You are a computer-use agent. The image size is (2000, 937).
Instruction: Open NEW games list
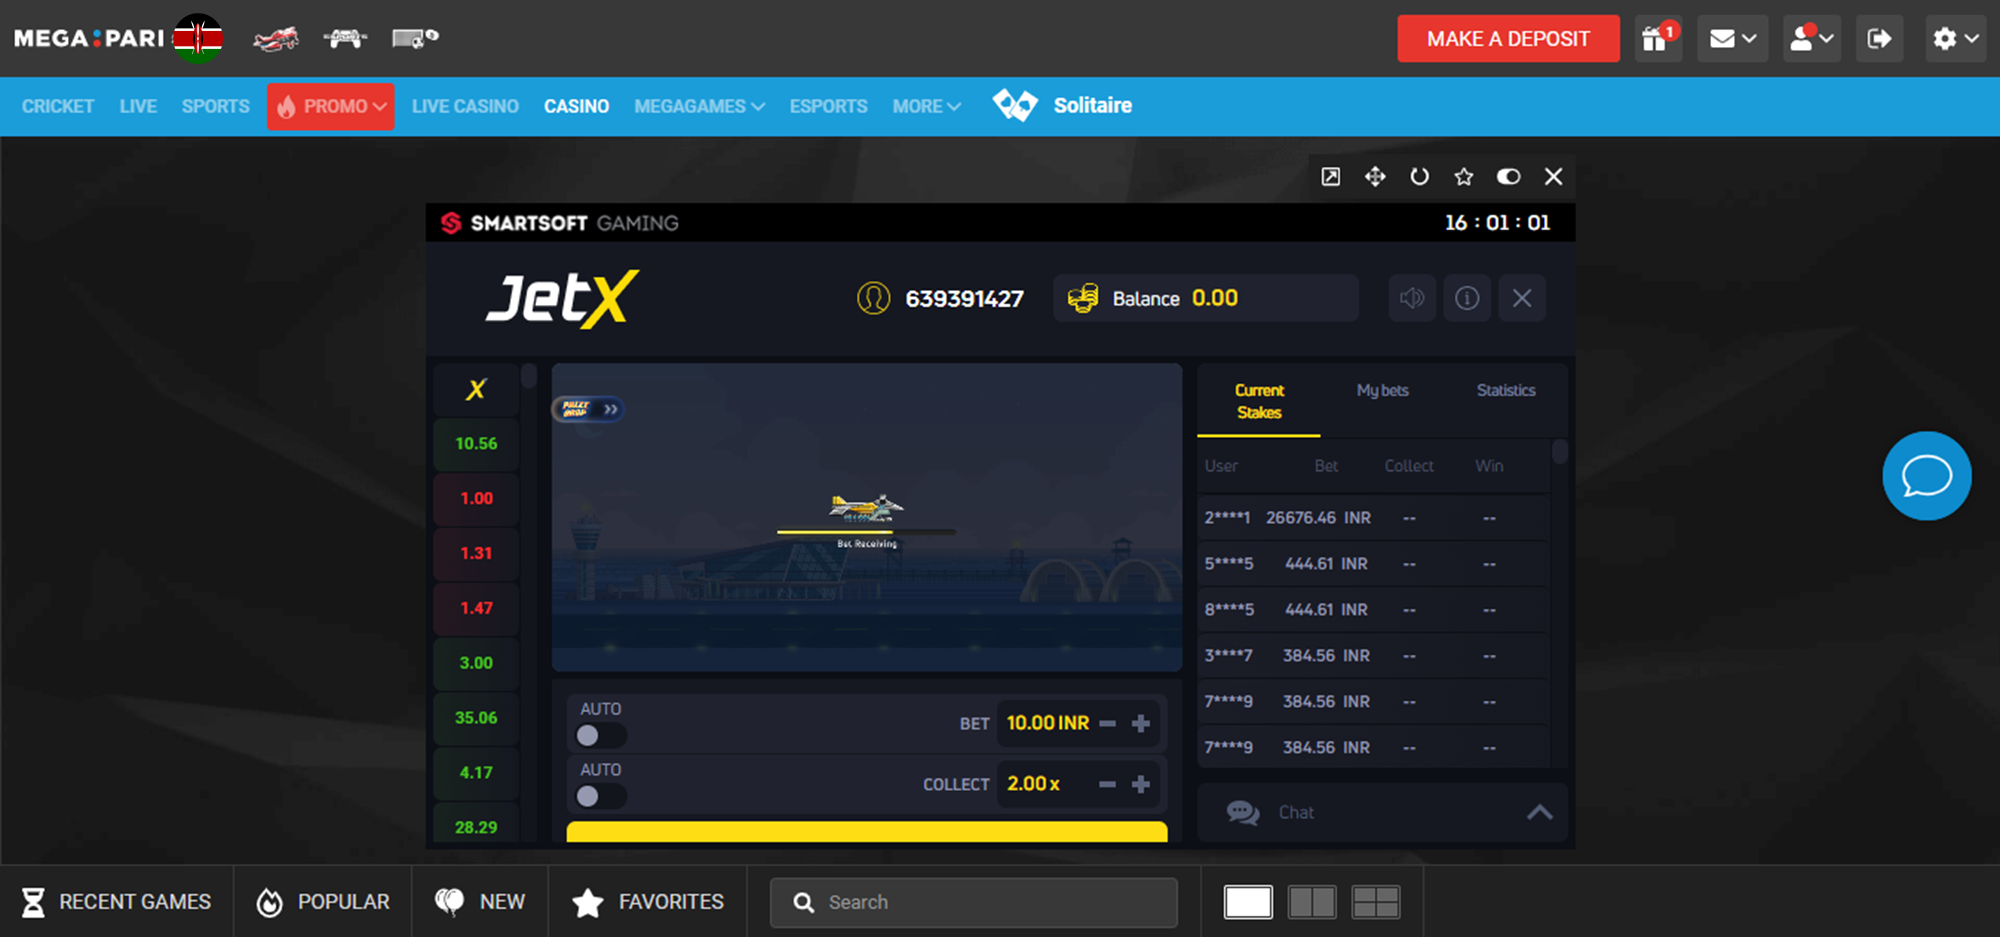pos(480,902)
